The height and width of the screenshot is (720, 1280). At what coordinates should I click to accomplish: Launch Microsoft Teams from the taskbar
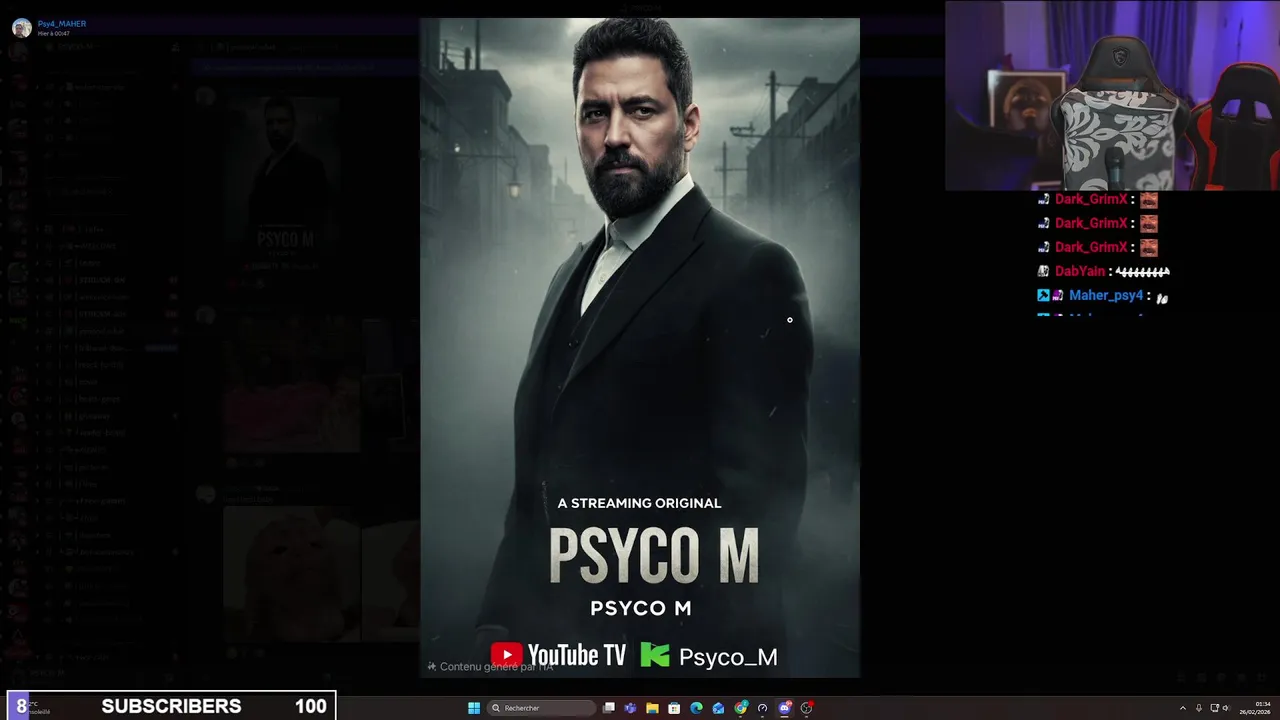pos(630,708)
